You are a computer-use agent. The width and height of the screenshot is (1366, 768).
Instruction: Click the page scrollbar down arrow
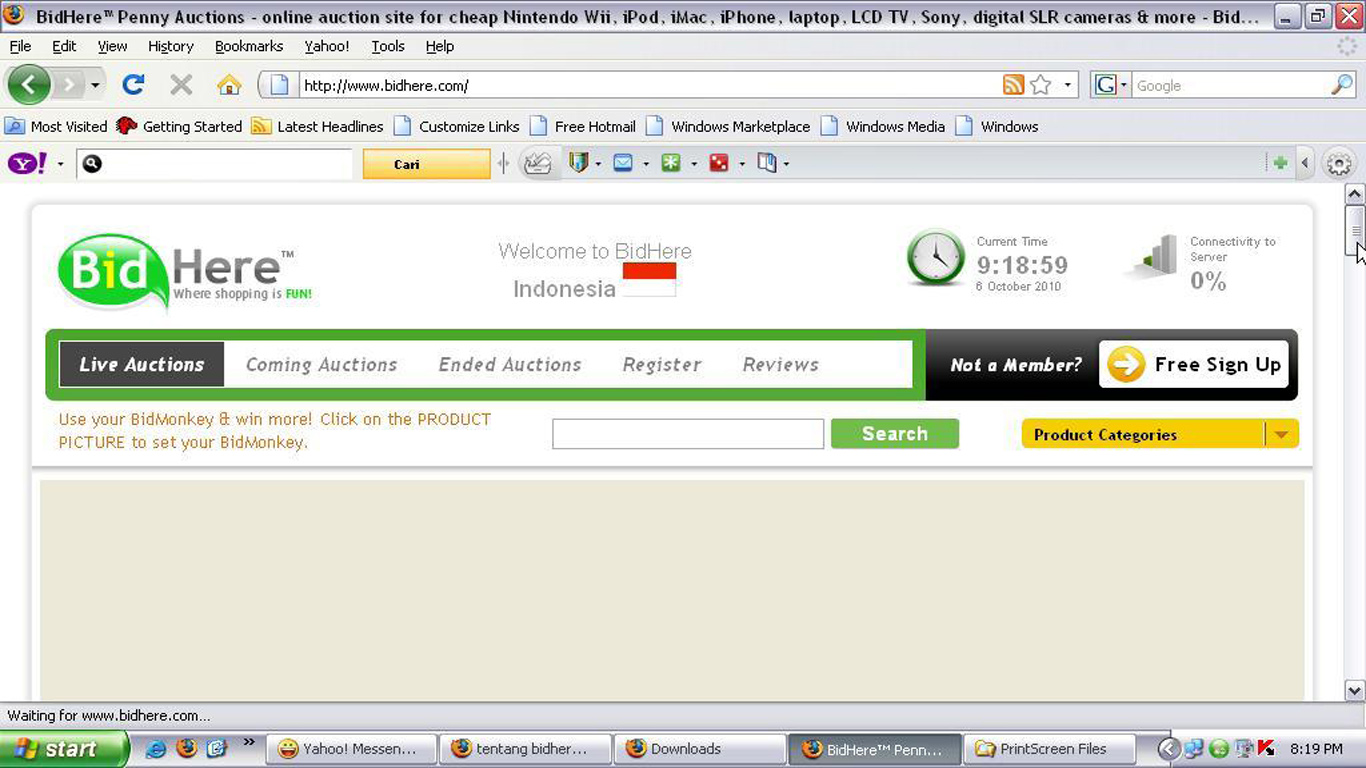coord(1355,690)
